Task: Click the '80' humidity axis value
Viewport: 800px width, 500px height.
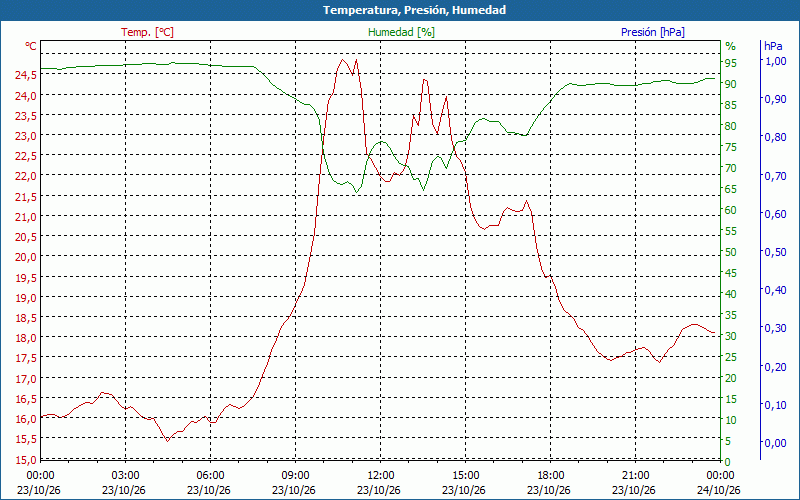Action: tap(731, 126)
